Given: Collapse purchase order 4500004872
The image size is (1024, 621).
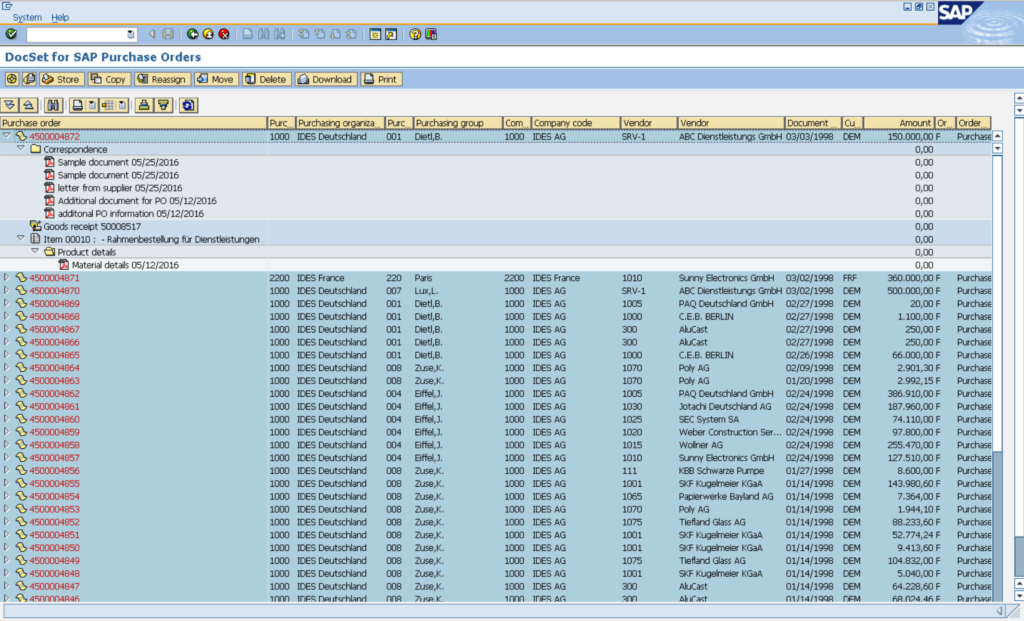Looking at the screenshot, I should tap(7, 136).
